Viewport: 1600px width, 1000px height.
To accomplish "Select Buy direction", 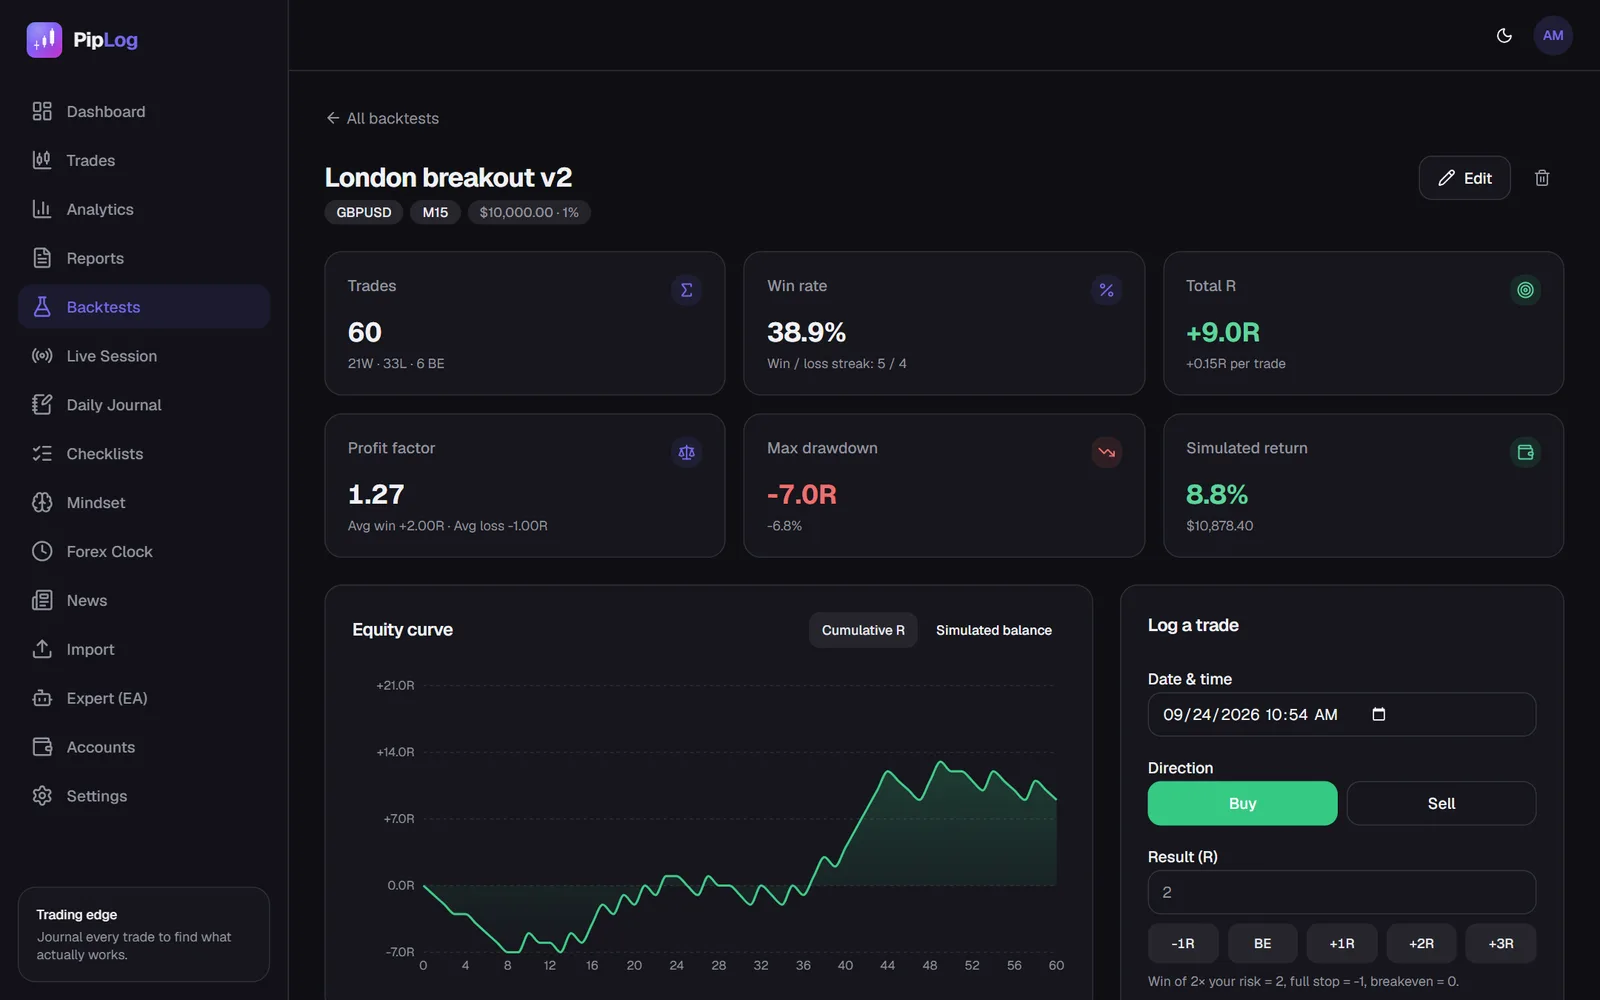I will [x=1242, y=803].
